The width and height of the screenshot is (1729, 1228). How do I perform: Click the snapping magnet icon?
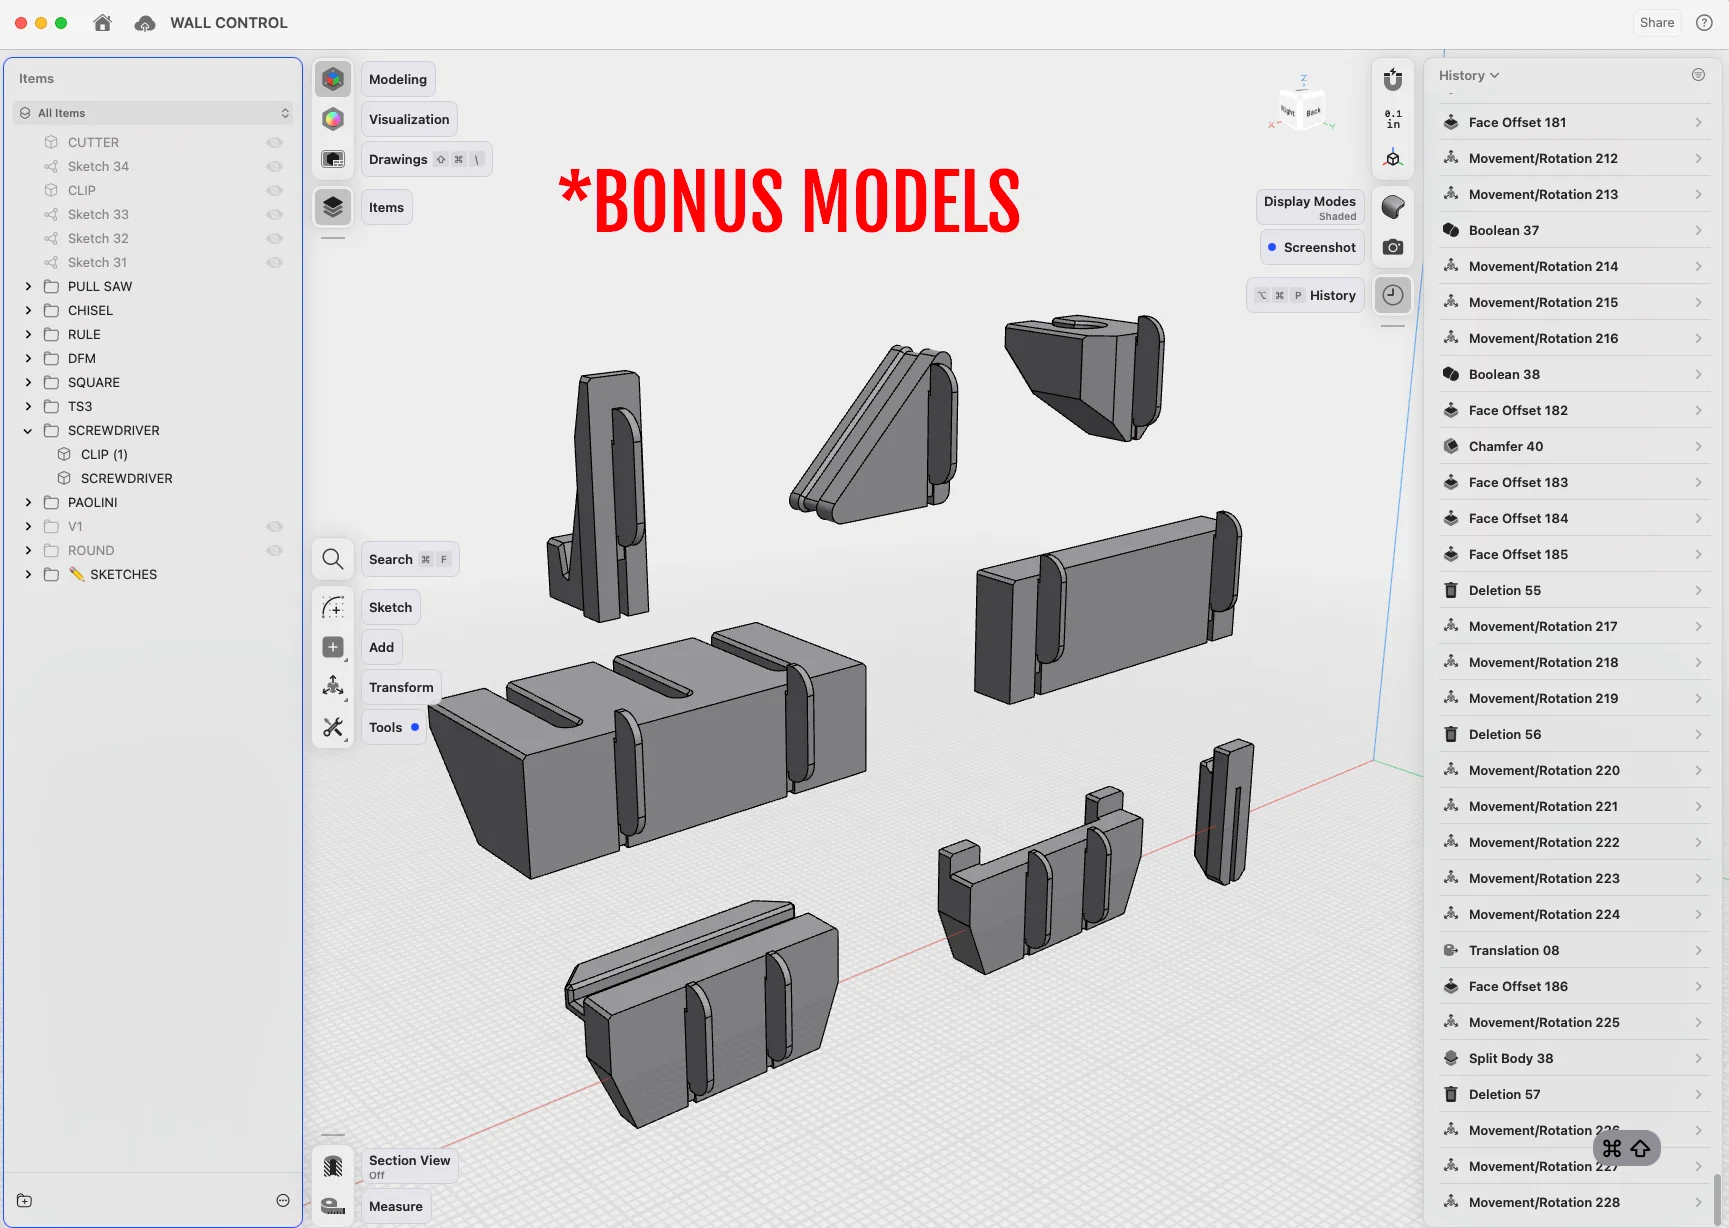(x=1393, y=79)
